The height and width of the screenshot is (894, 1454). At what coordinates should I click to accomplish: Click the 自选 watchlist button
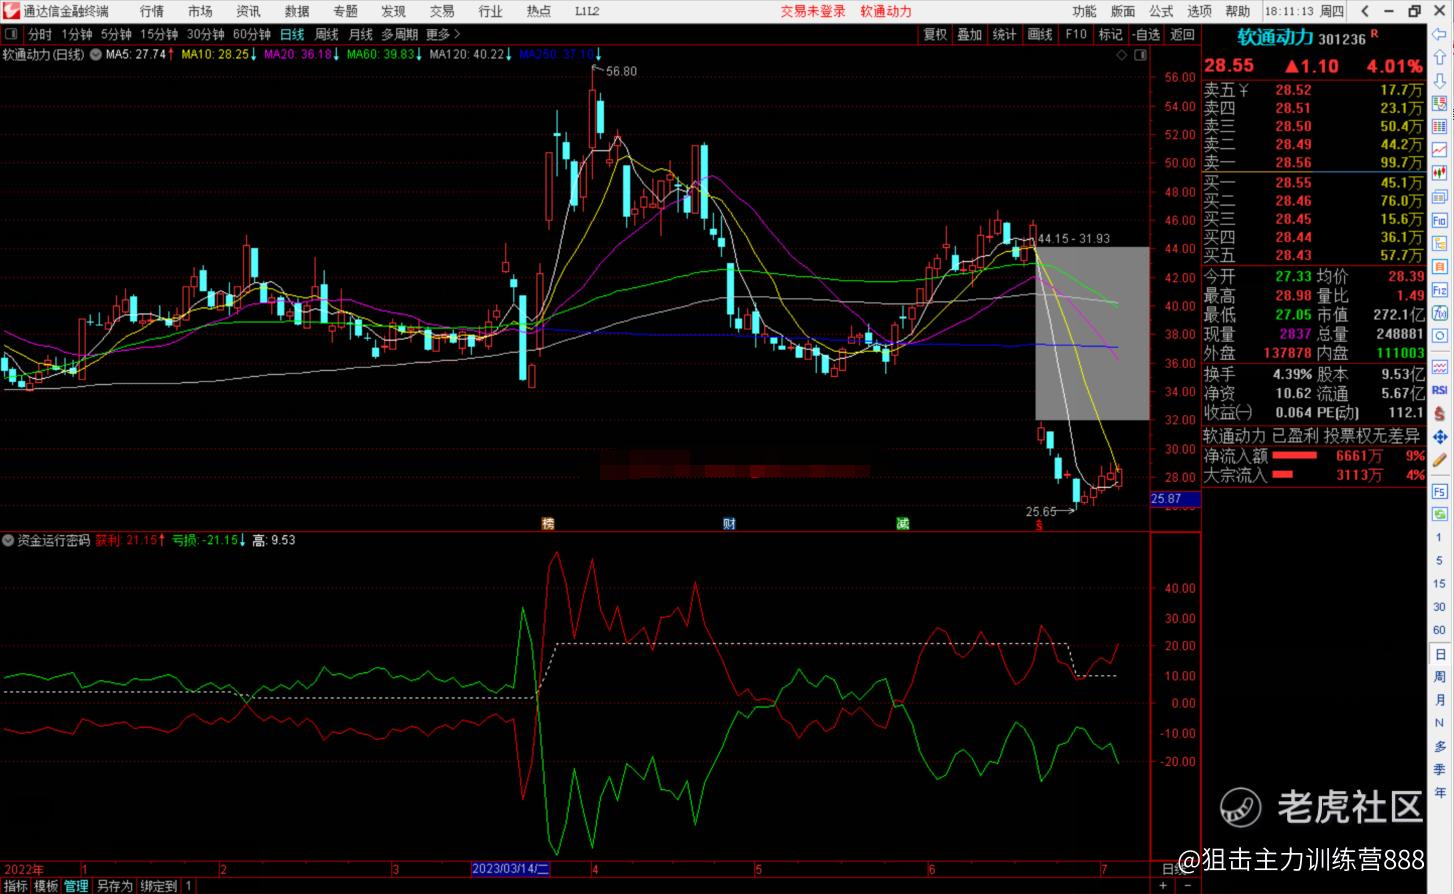coord(1147,34)
